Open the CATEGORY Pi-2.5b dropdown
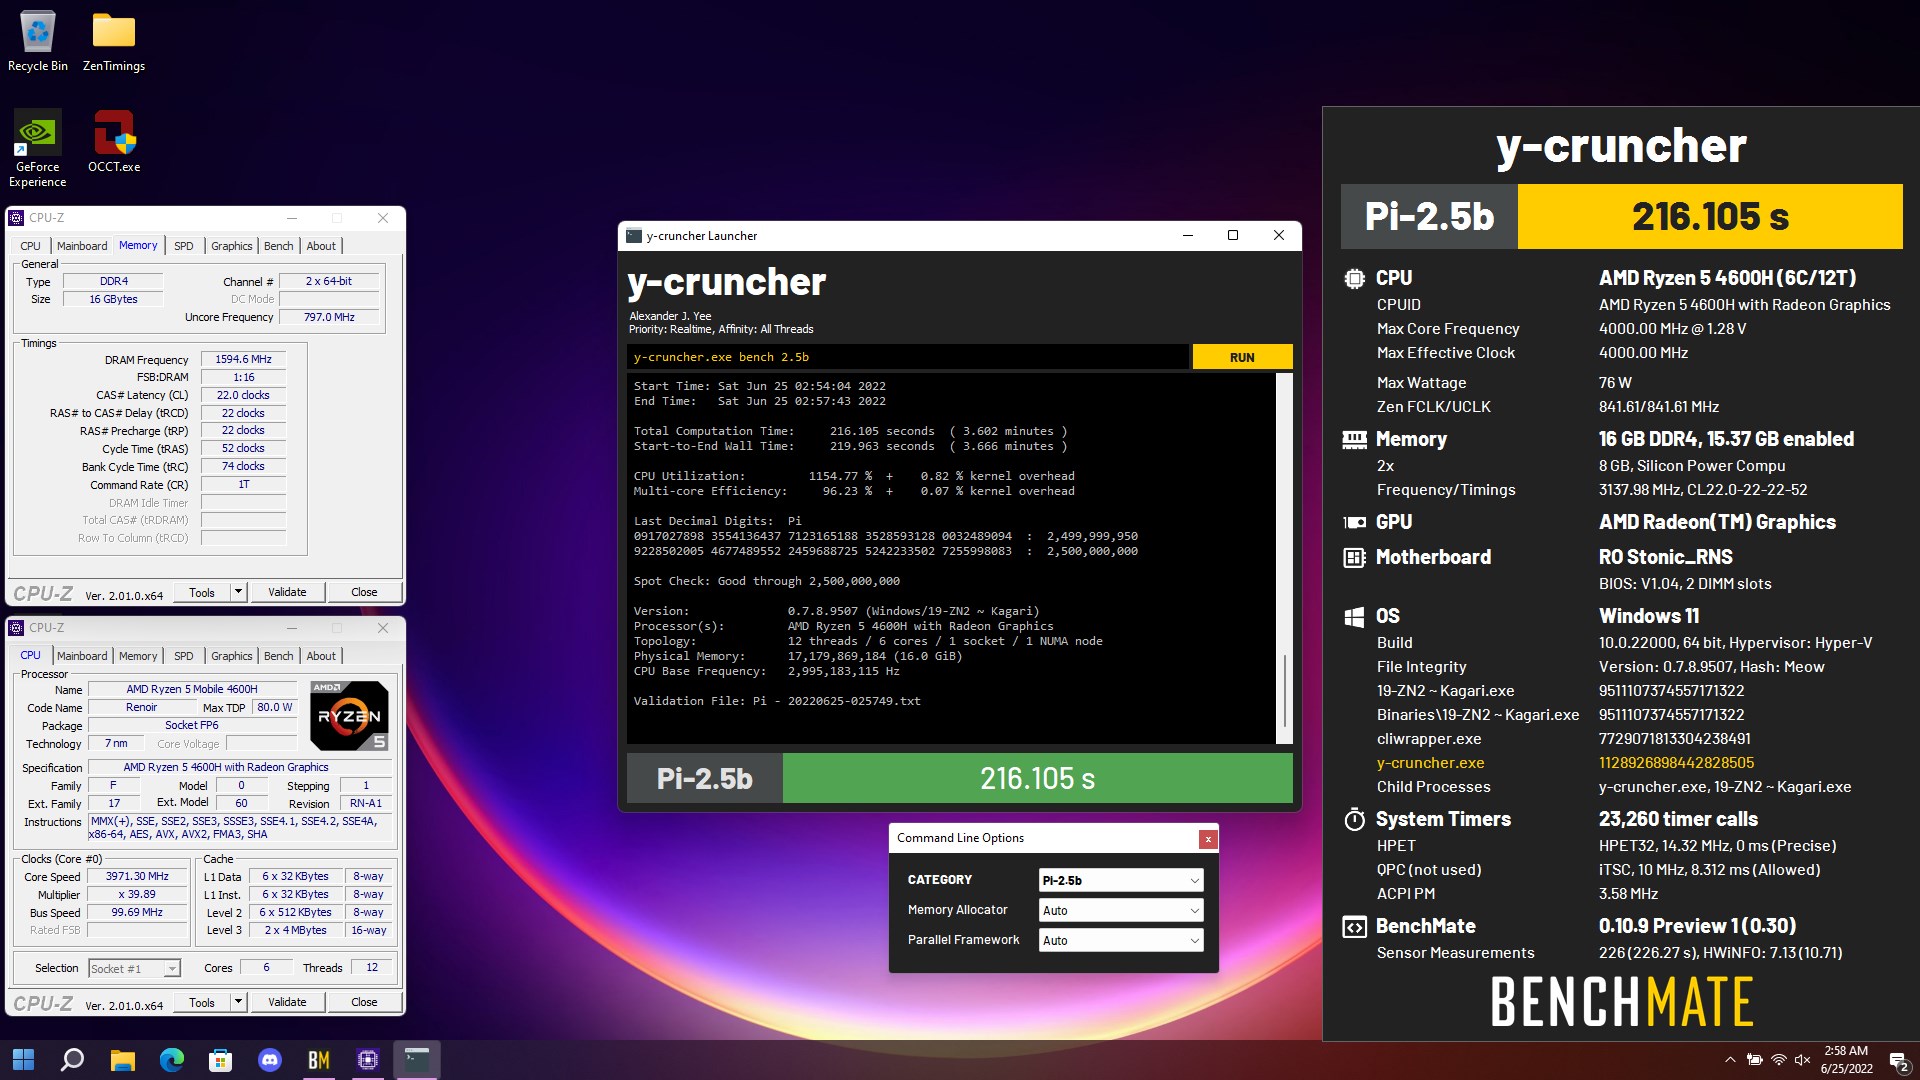Image resolution: width=1920 pixels, height=1080 pixels. [1120, 880]
